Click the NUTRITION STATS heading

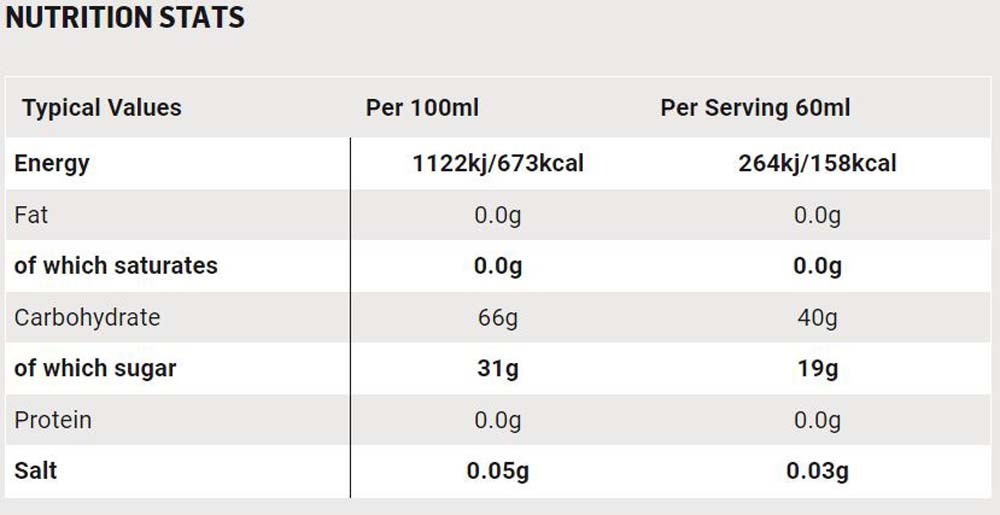click(125, 17)
